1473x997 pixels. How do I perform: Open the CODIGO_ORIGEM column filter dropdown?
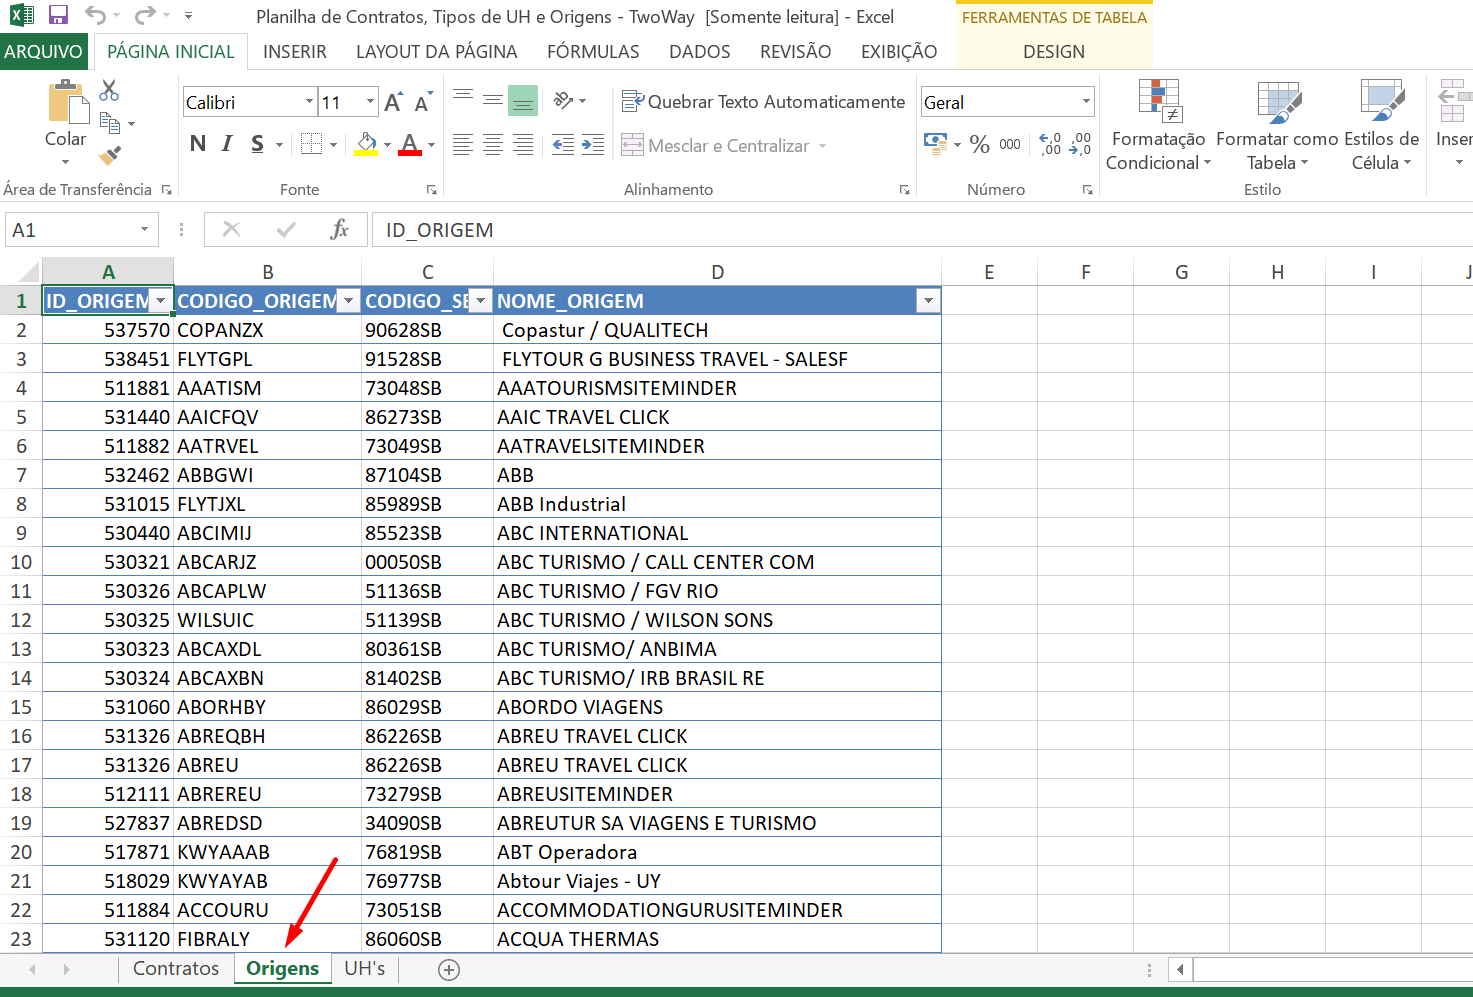click(x=348, y=301)
